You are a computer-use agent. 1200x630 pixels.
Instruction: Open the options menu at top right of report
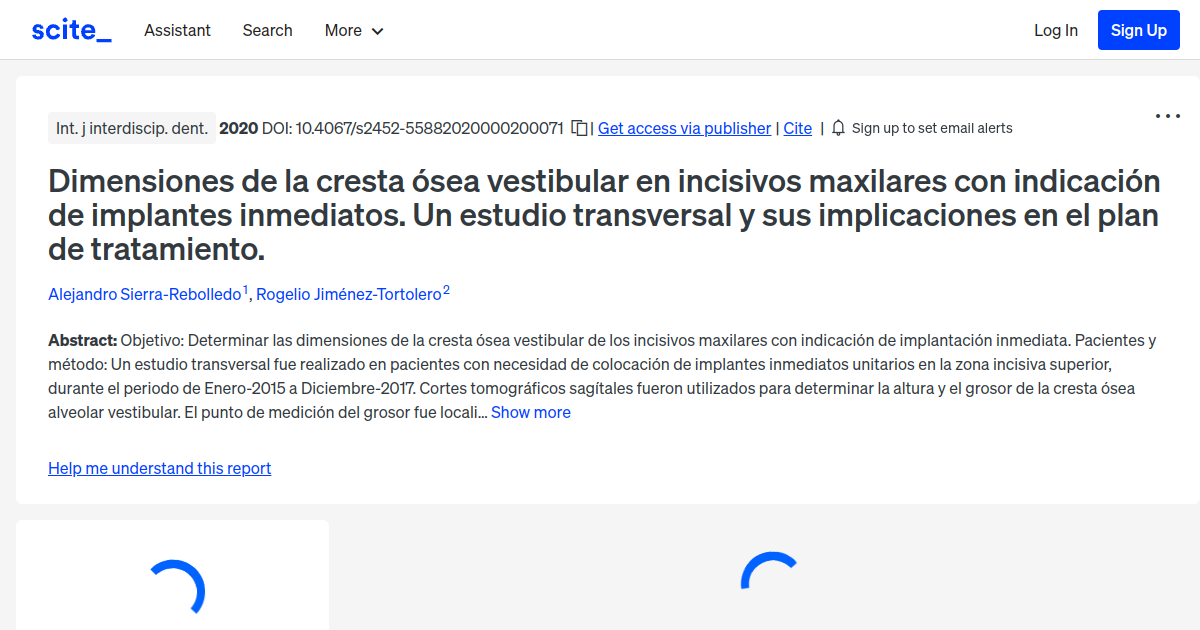pos(1167,116)
